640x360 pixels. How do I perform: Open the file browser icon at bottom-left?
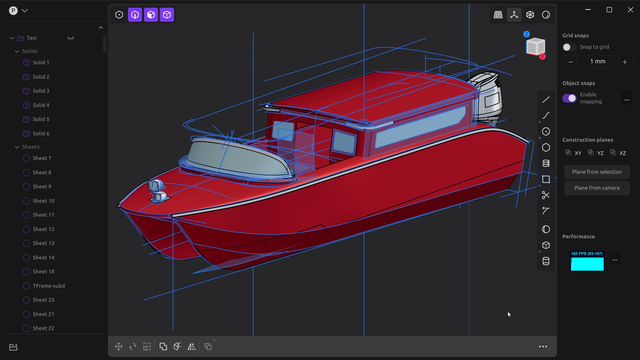point(13,347)
